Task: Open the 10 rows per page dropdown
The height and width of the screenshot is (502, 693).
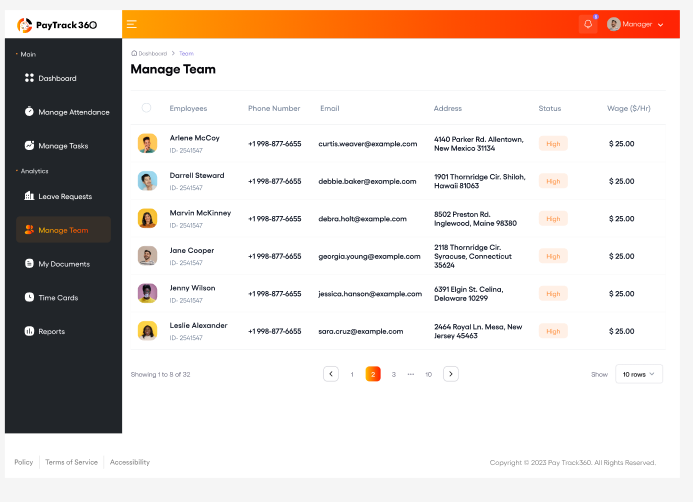Action: tap(638, 374)
